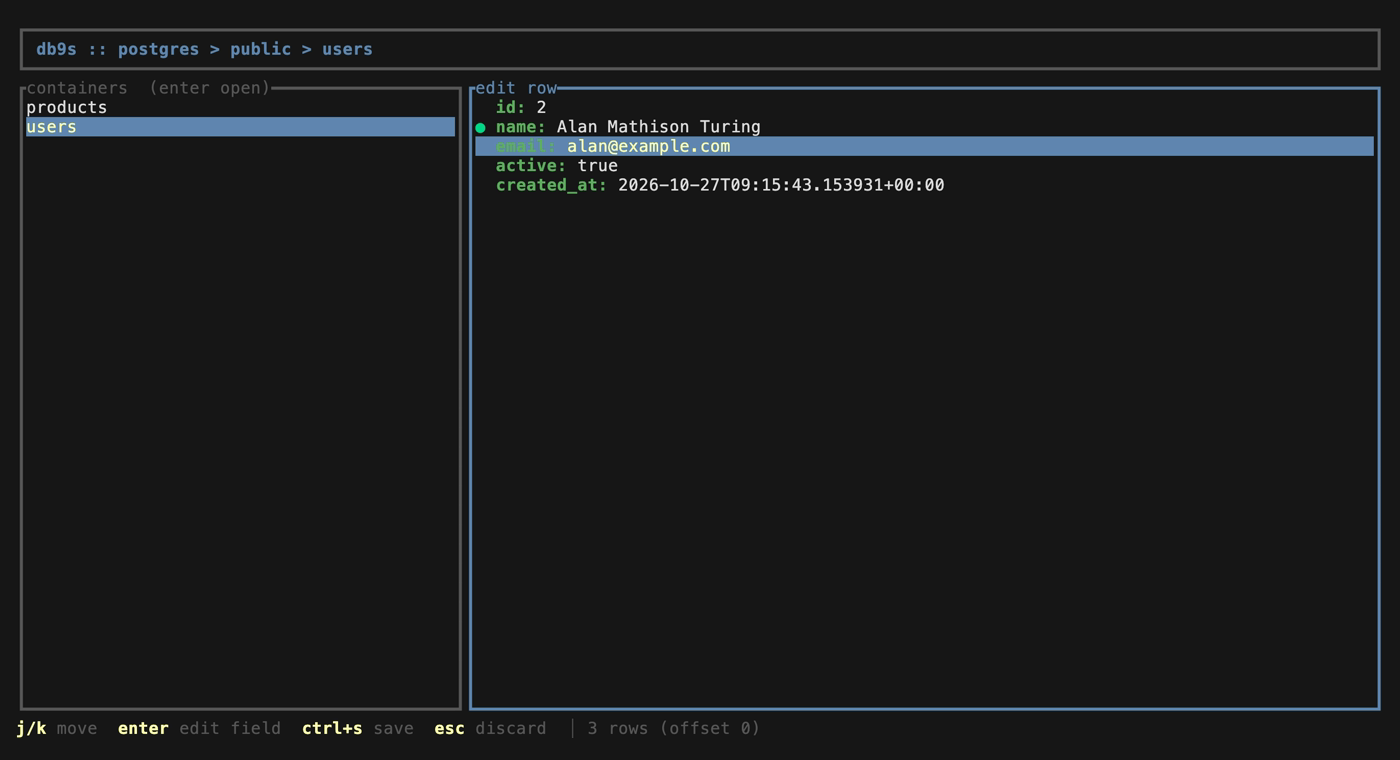Click the email field label
Image resolution: width=1400 pixels, height=760 pixels.
(x=526, y=146)
